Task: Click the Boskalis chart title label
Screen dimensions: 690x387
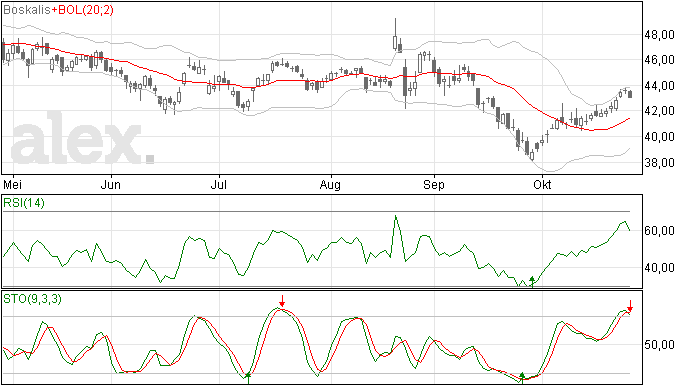Action: [27, 10]
